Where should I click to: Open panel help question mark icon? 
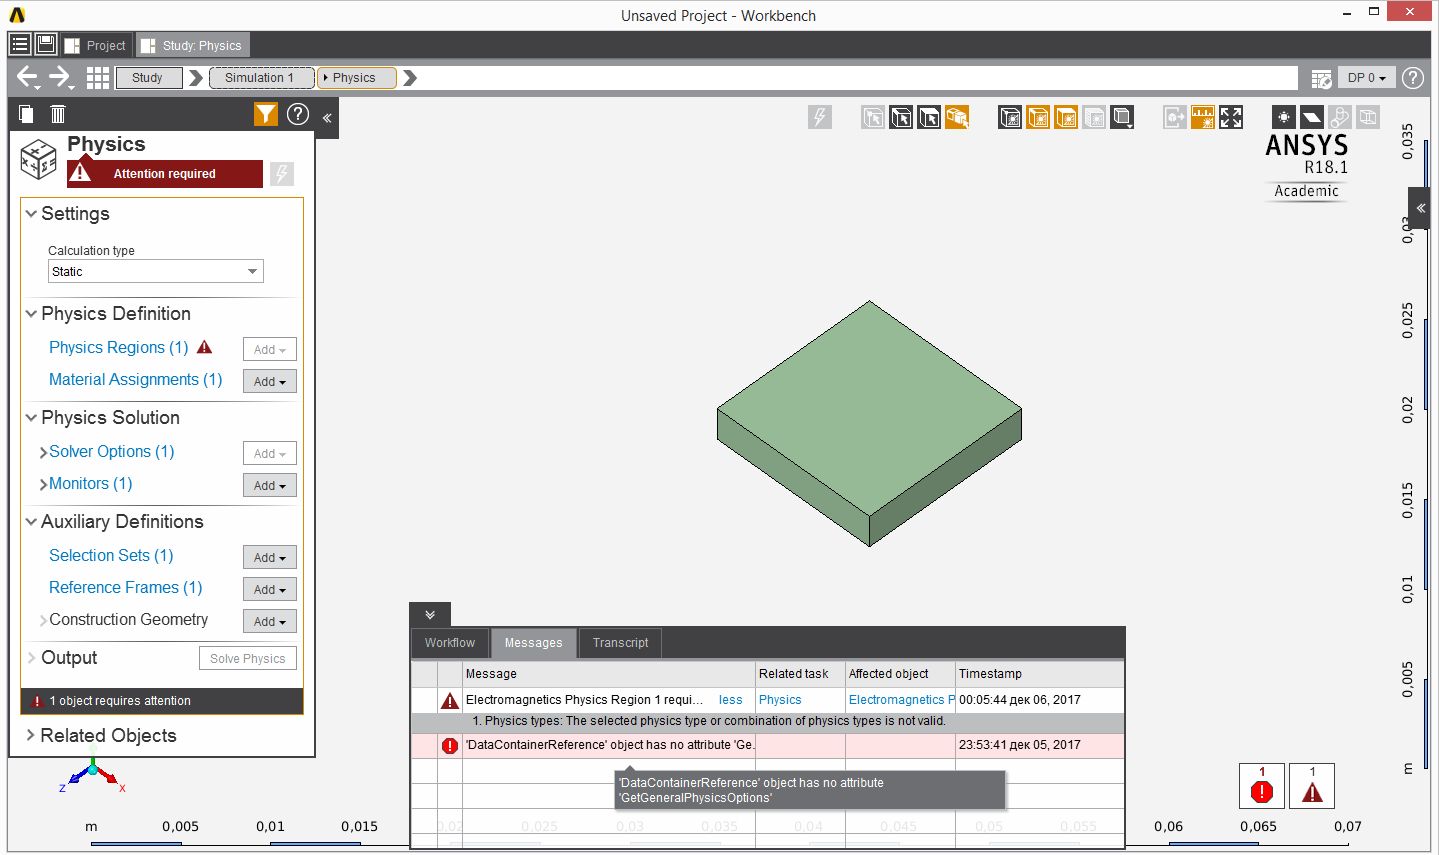(298, 114)
